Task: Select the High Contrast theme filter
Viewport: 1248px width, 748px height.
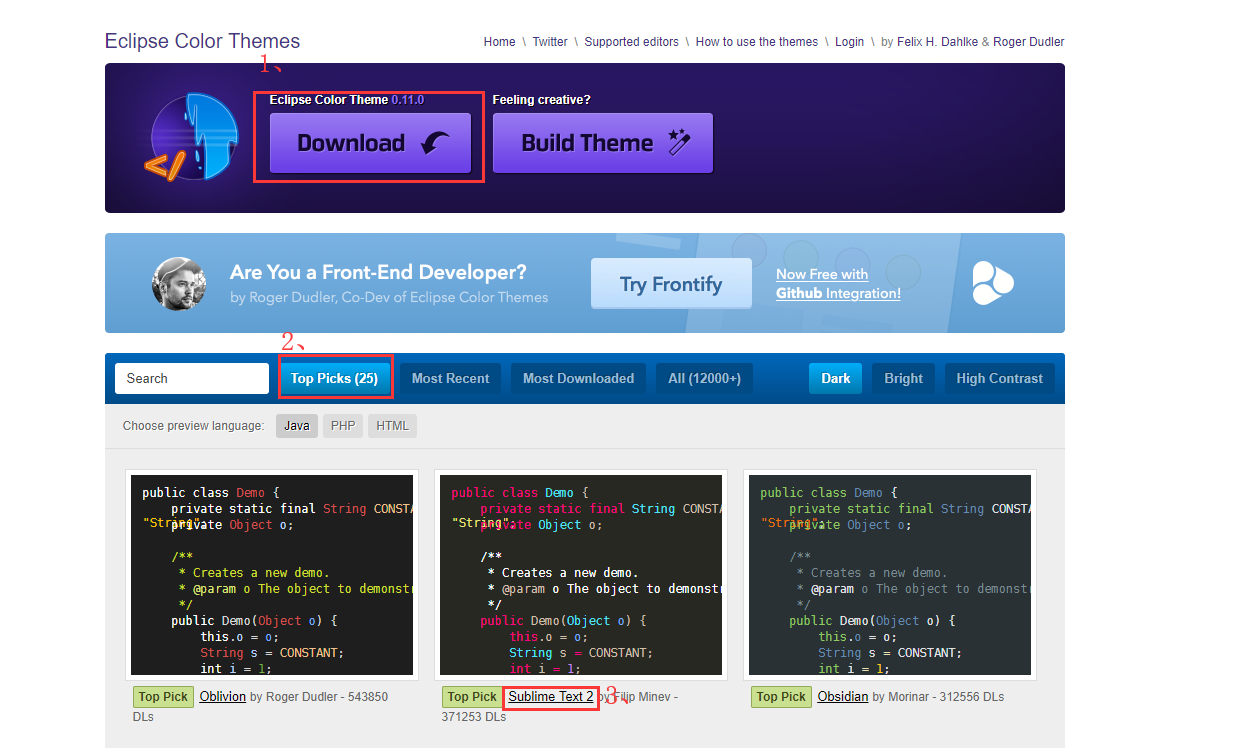Action: pos(999,378)
